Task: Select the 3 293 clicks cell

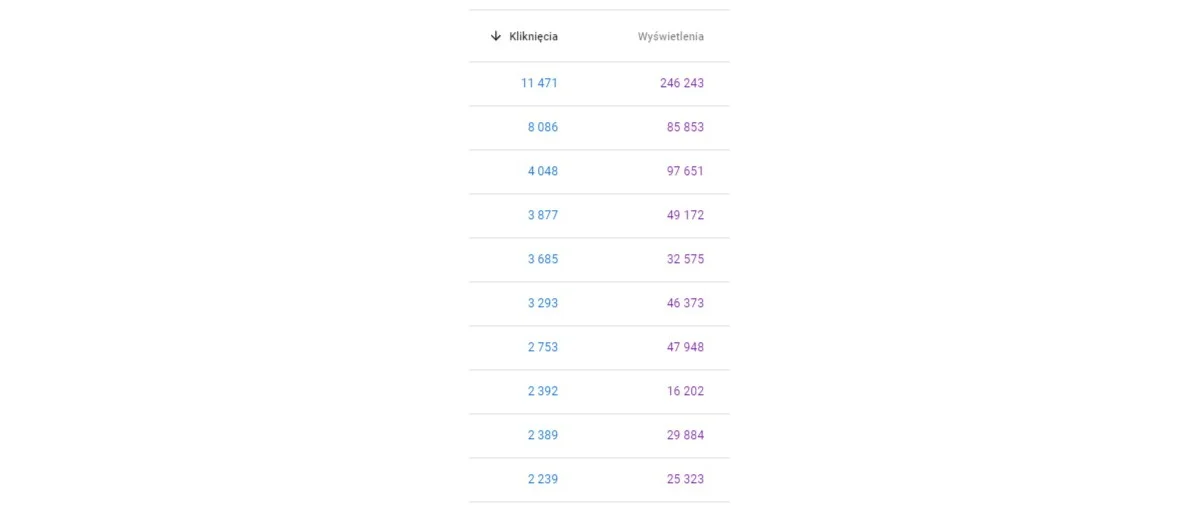Action: click(543, 303)
